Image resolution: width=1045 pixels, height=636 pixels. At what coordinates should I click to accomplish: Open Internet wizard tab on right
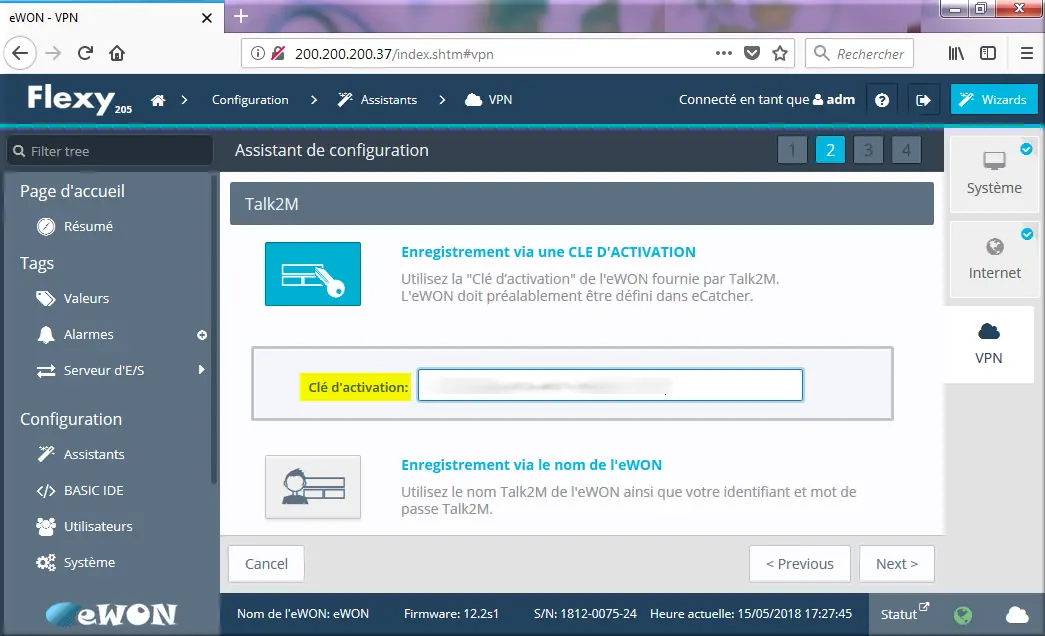coord(994,259)
